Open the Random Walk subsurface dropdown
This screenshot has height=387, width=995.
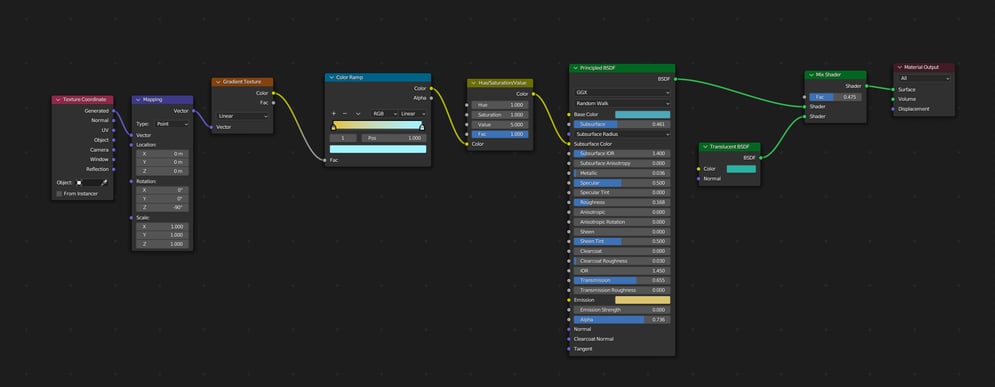pyautogui.click(x=622, y=103)
